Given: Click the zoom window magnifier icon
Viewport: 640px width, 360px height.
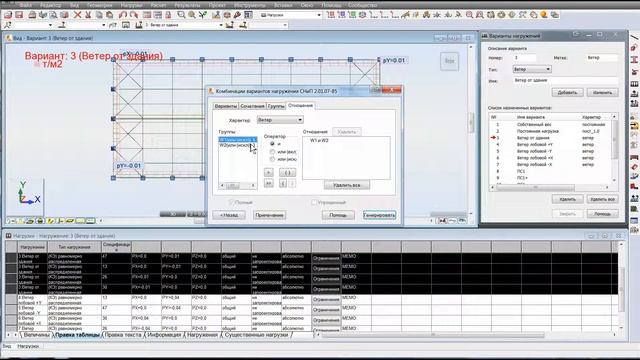Looking at the screenshot, I should 181,15.
